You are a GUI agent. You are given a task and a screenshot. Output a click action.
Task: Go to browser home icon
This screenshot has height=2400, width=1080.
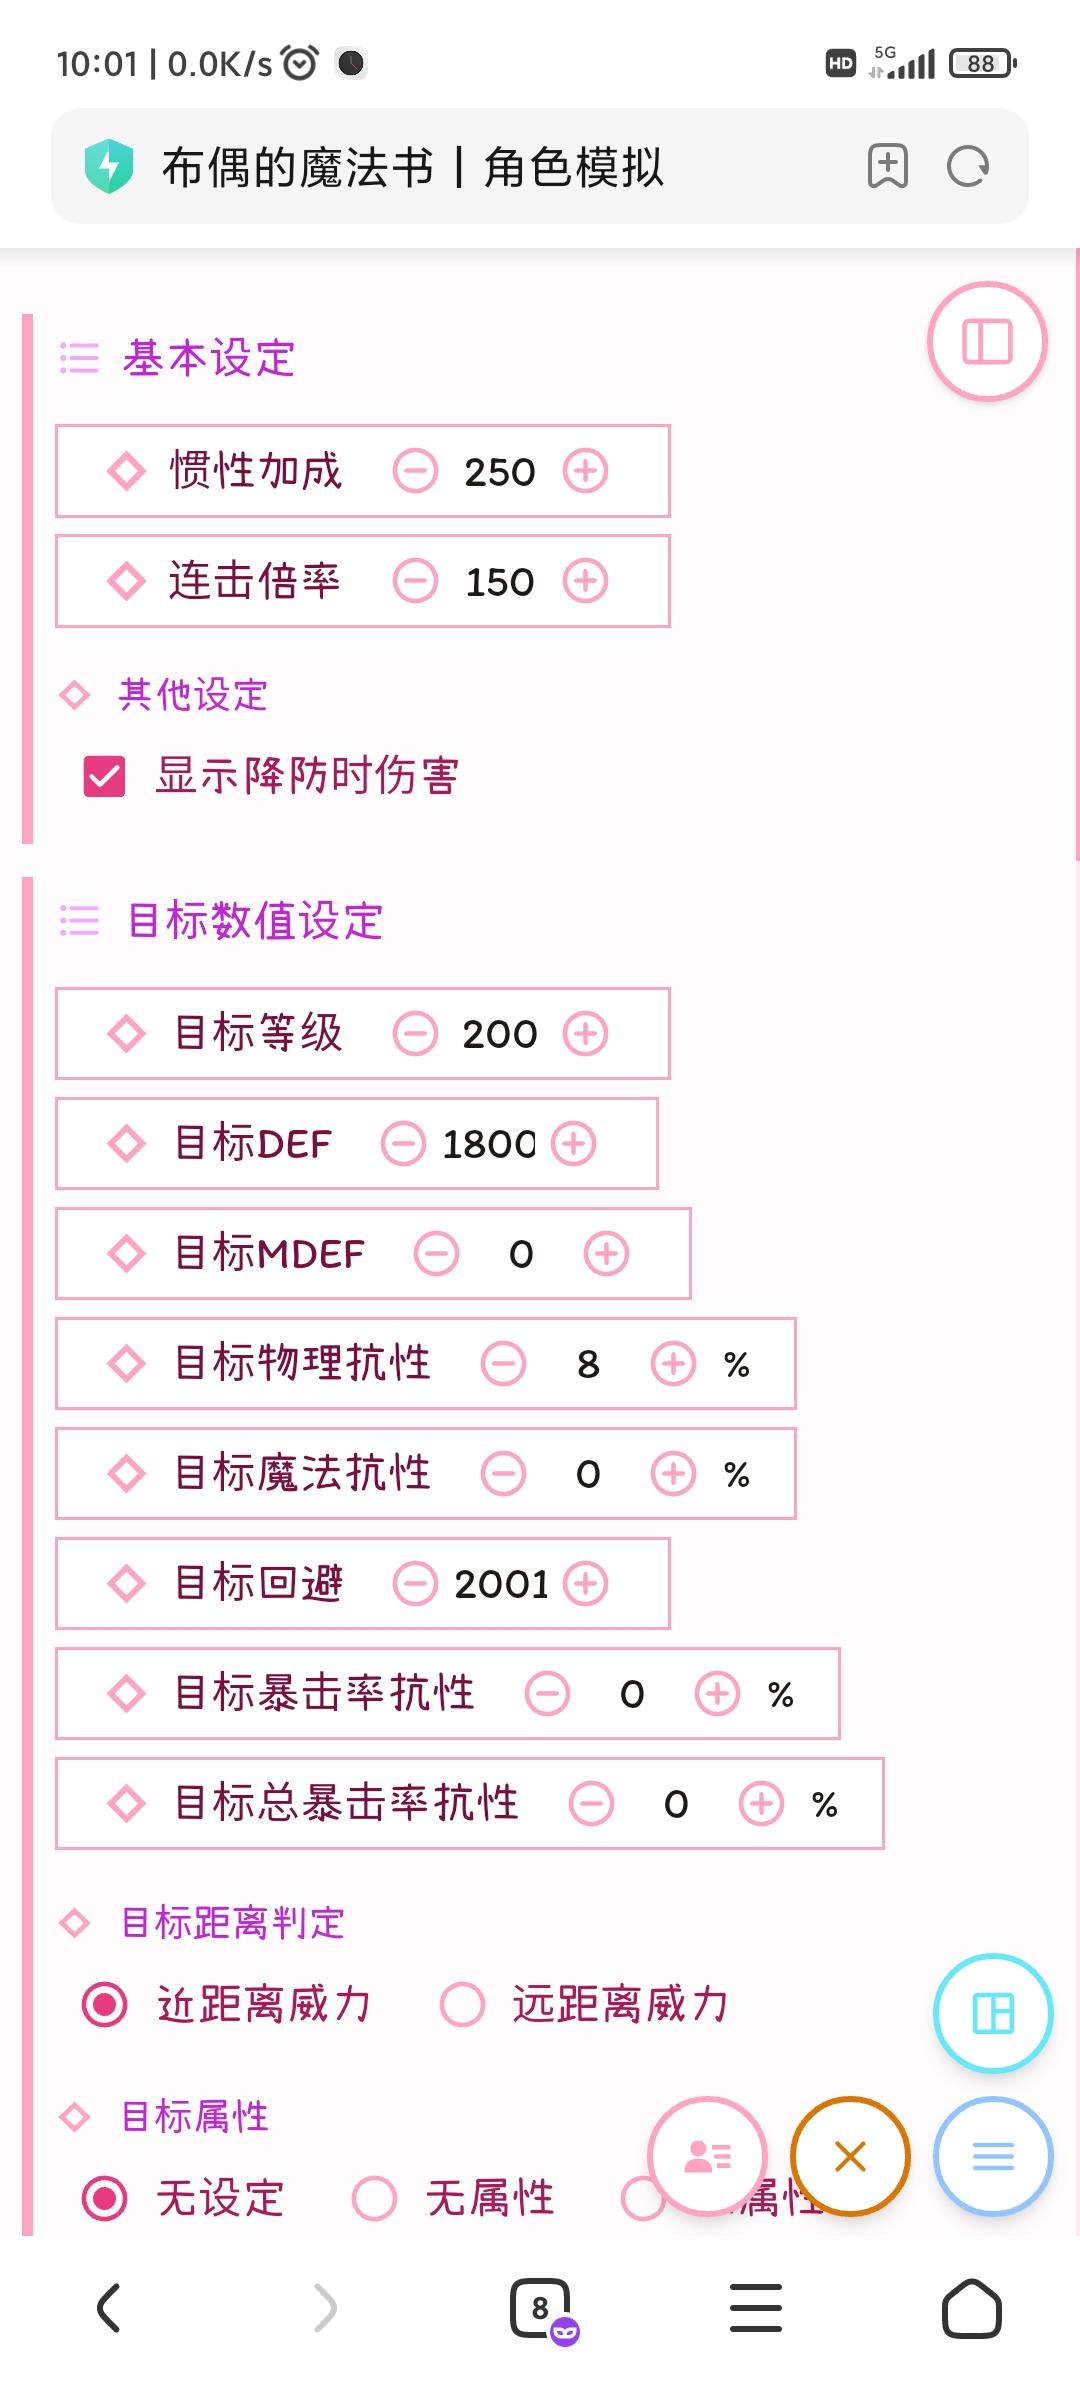point(972,2309)
